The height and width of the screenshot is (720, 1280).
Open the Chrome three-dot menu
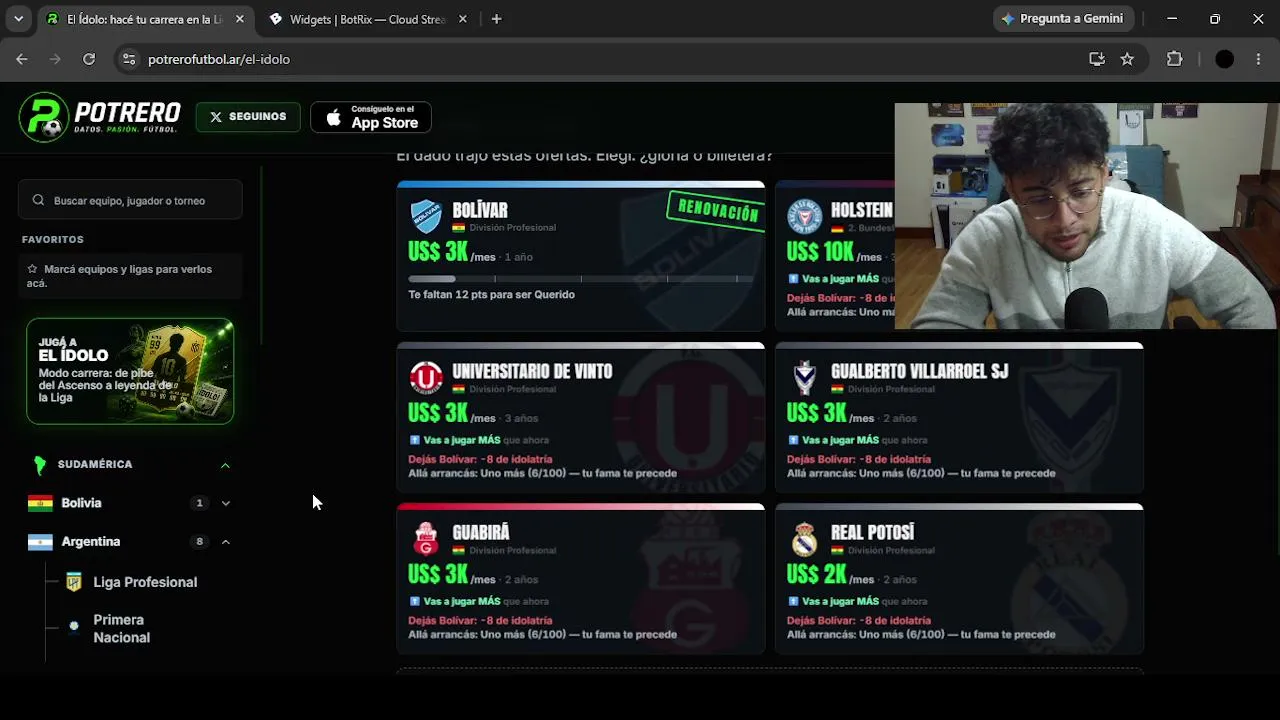click(x=1258, y=59)
